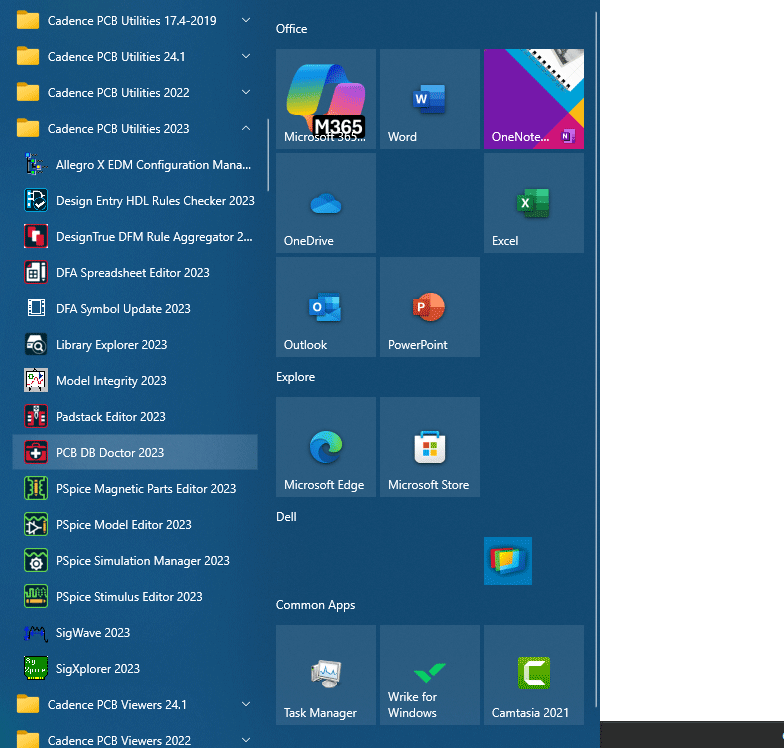
Task: Open the OneNote tile
Action: click(534, 99)
